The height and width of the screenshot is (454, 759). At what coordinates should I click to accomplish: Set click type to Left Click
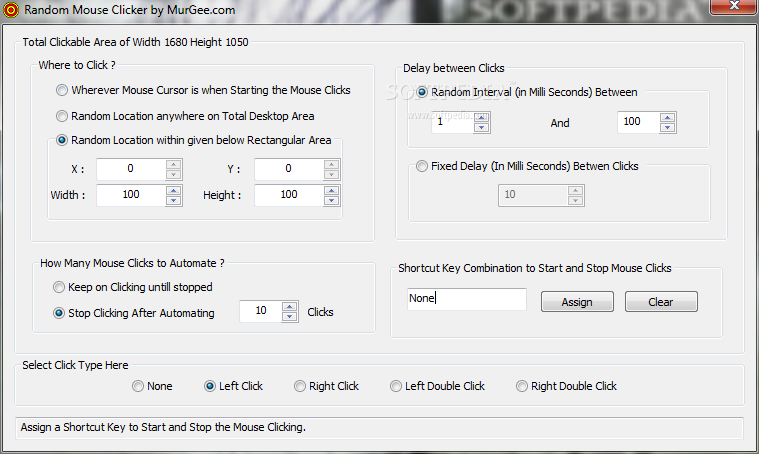(x=210, y=386)
